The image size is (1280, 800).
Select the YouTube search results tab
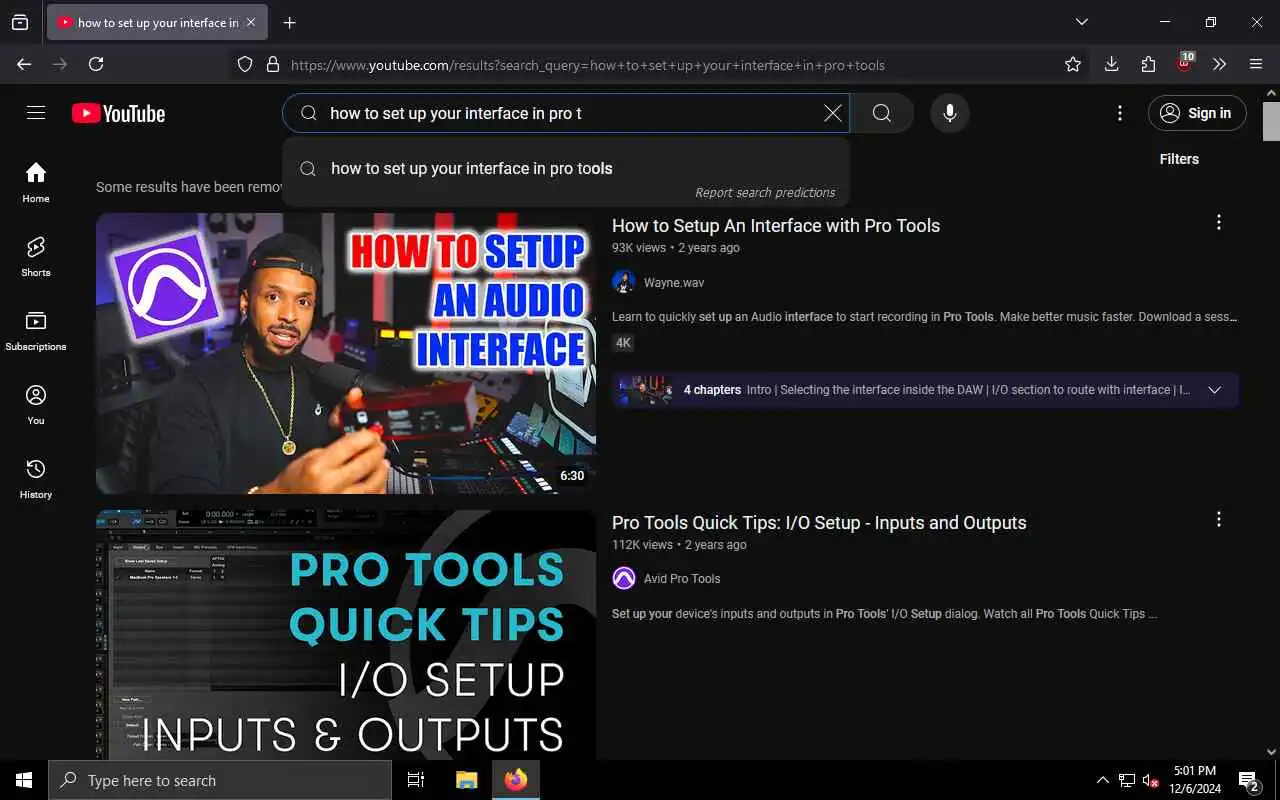(157, 22)
